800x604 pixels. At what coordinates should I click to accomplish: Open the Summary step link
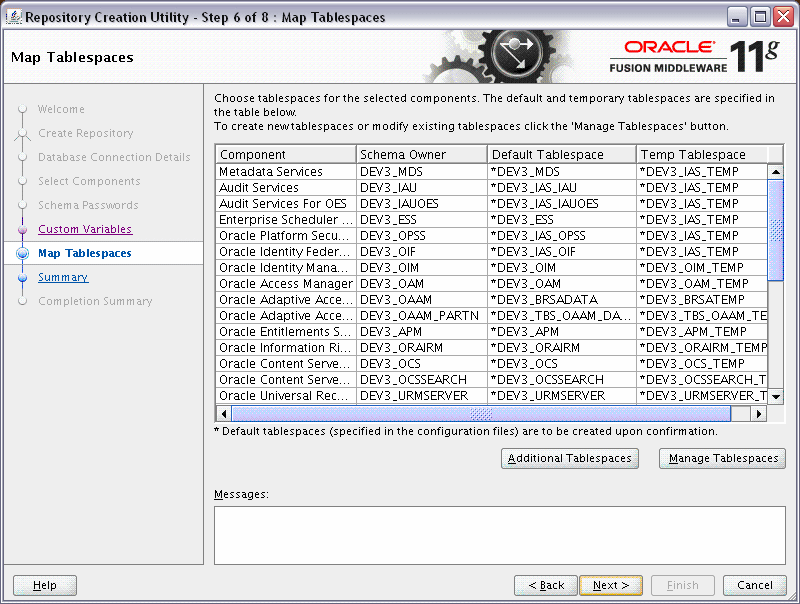pyautogui.click(x=63, y=277)
